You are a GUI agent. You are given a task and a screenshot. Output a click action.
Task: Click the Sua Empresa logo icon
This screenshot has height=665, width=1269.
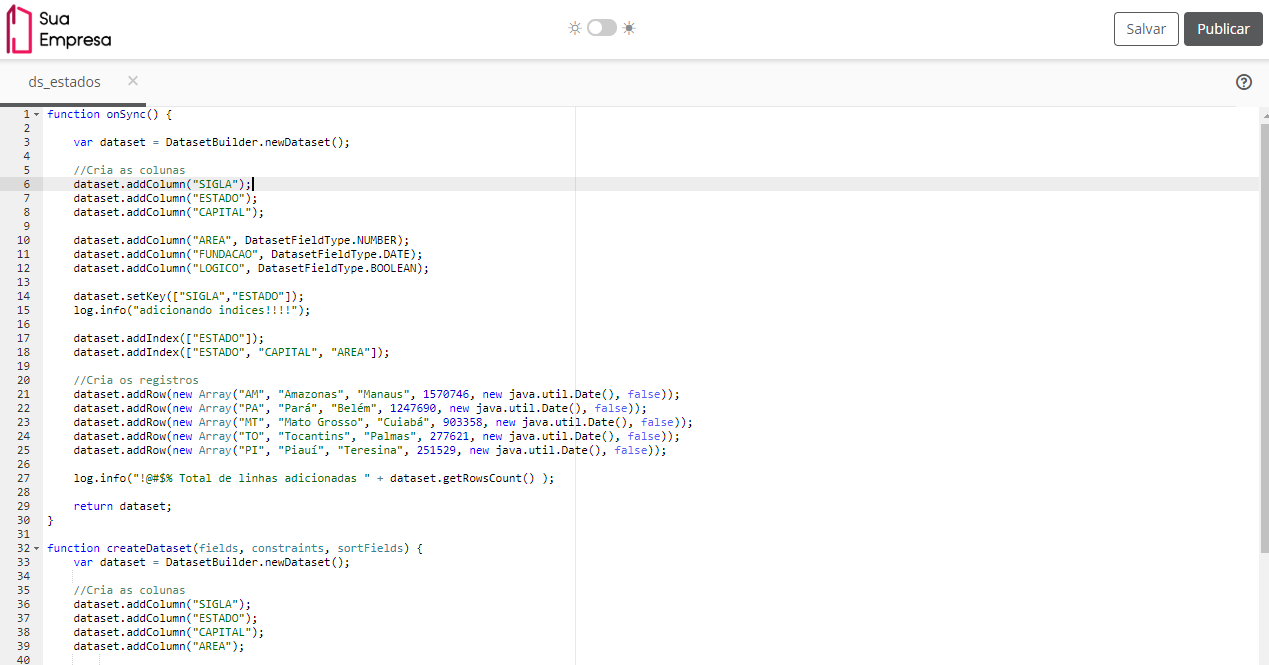19,30
